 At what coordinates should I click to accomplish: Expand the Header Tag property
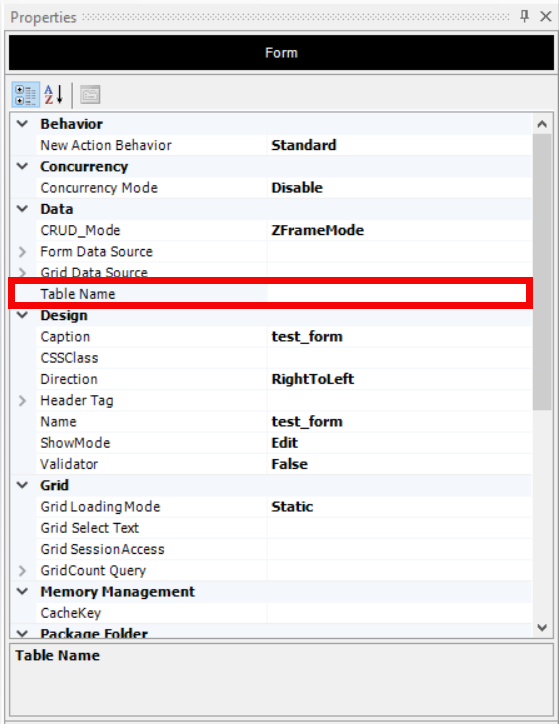22,400
